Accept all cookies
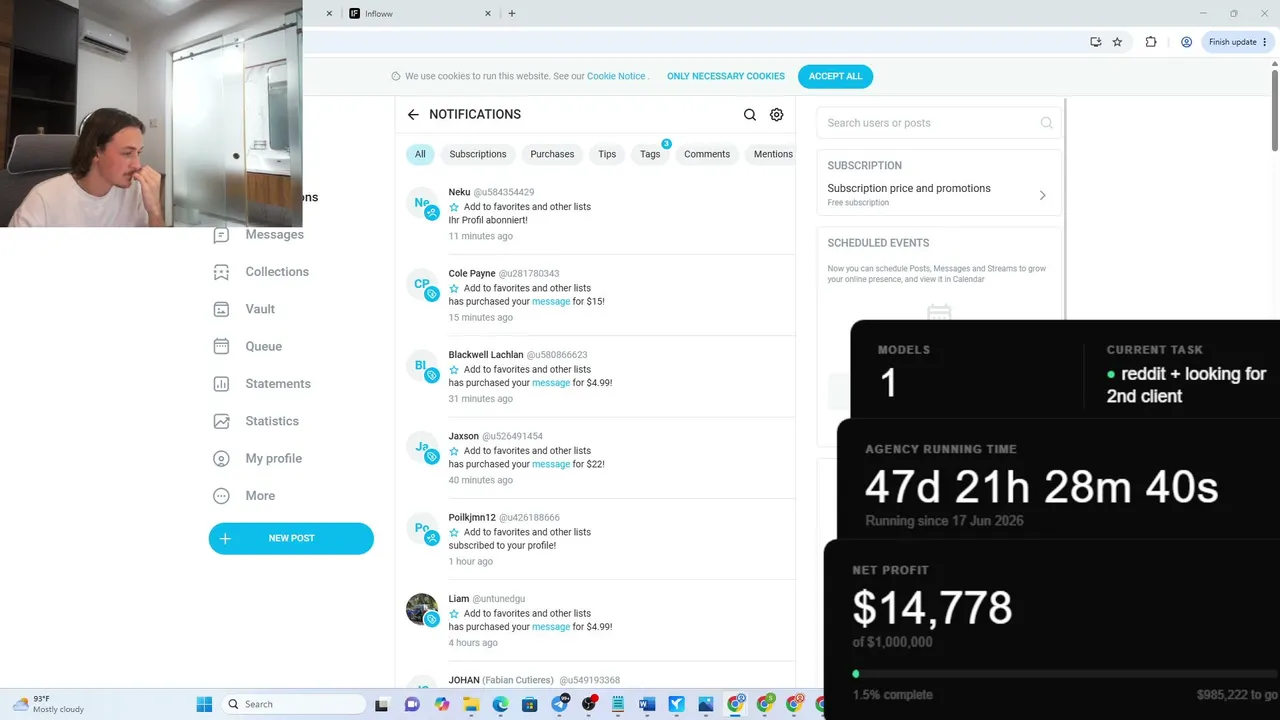This screenshot has width=1280, height=720. pos(835,76)
